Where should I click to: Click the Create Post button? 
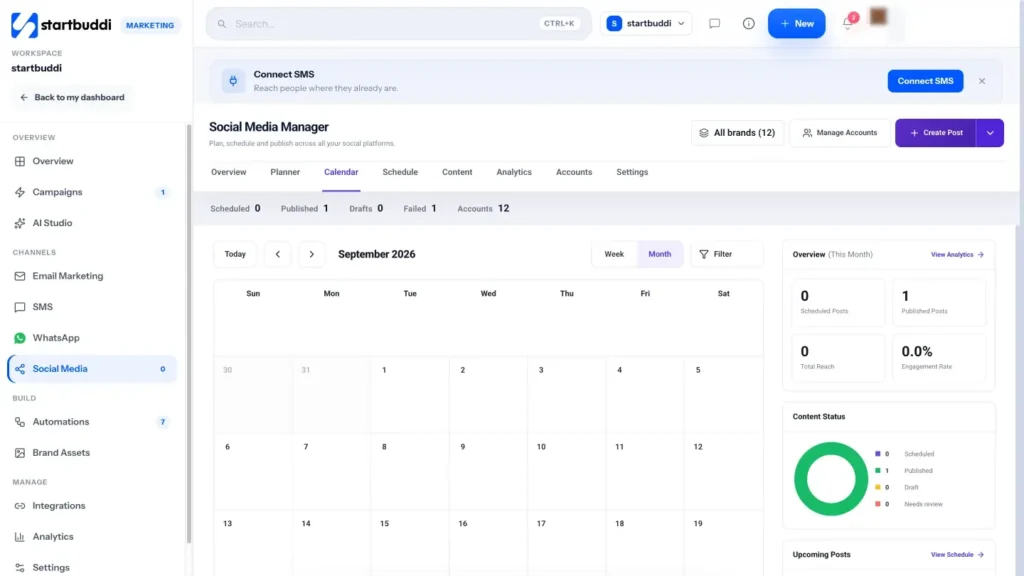(935, 133)
